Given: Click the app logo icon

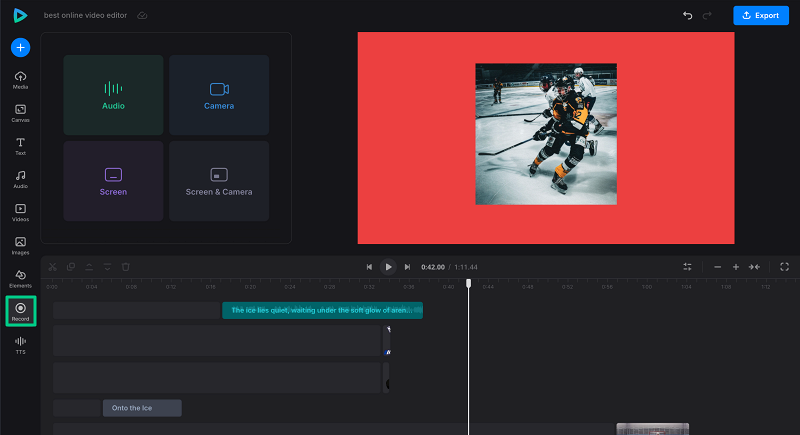Looking at the screenshot, I should pyautogui.click(x=20, y=15).
